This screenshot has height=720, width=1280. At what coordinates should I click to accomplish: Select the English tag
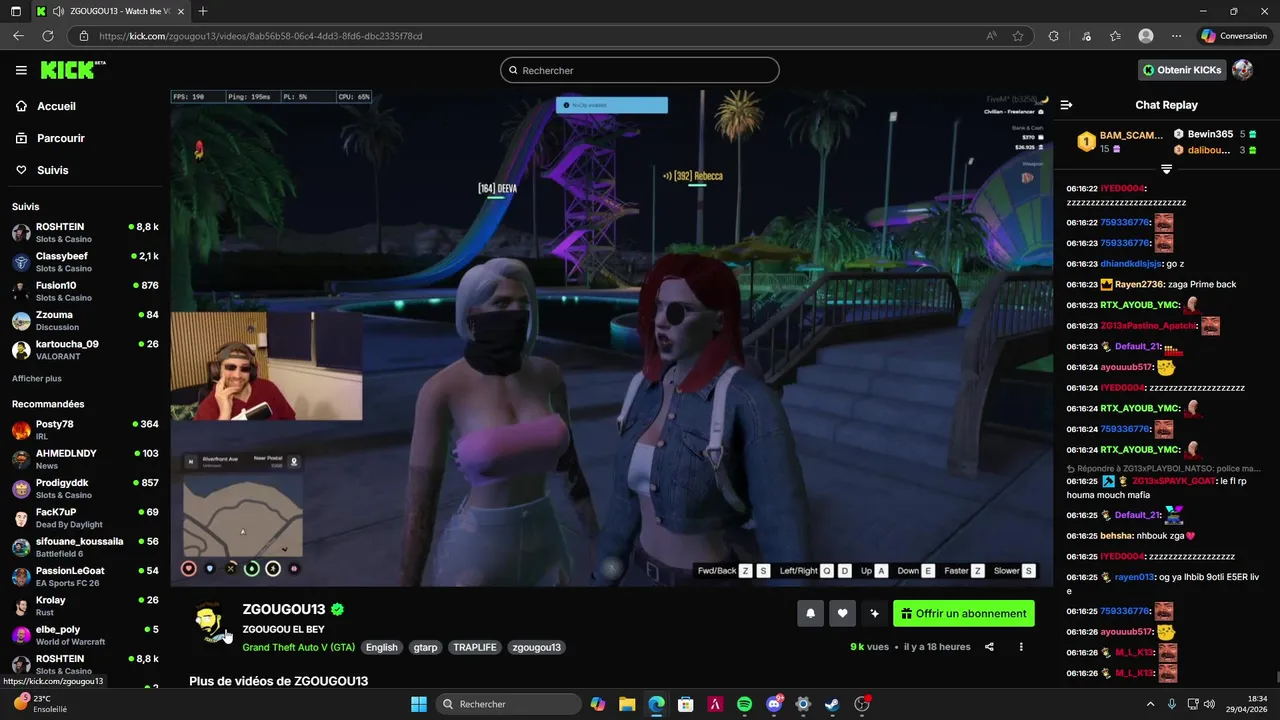pos(381,647)
